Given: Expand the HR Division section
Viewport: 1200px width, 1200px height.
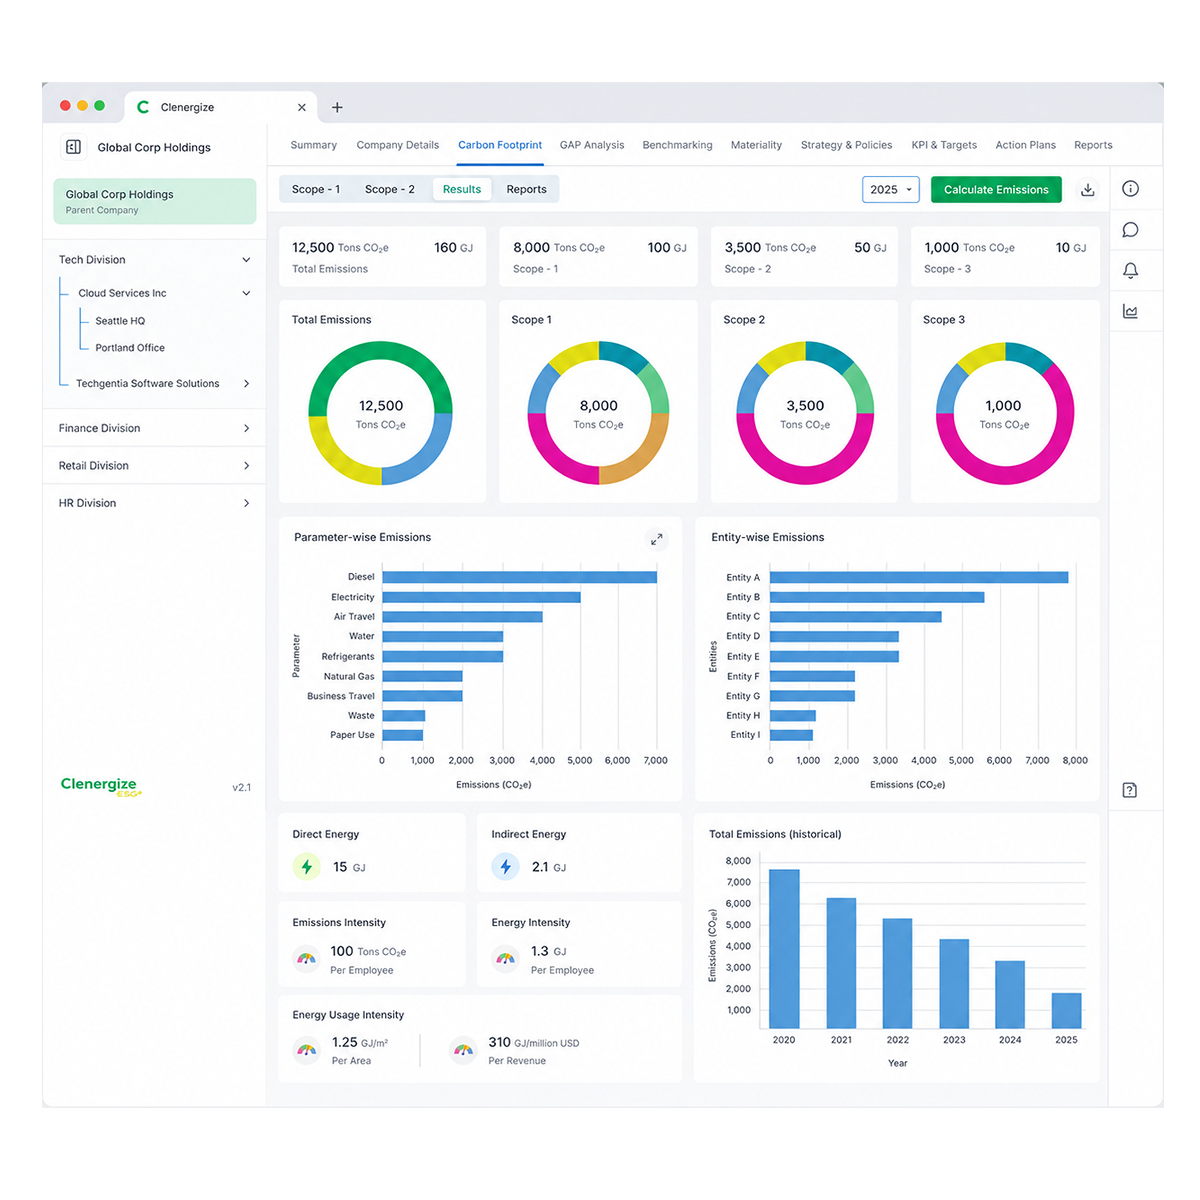Looking at the screenshot, I should [x=154, y=503].
